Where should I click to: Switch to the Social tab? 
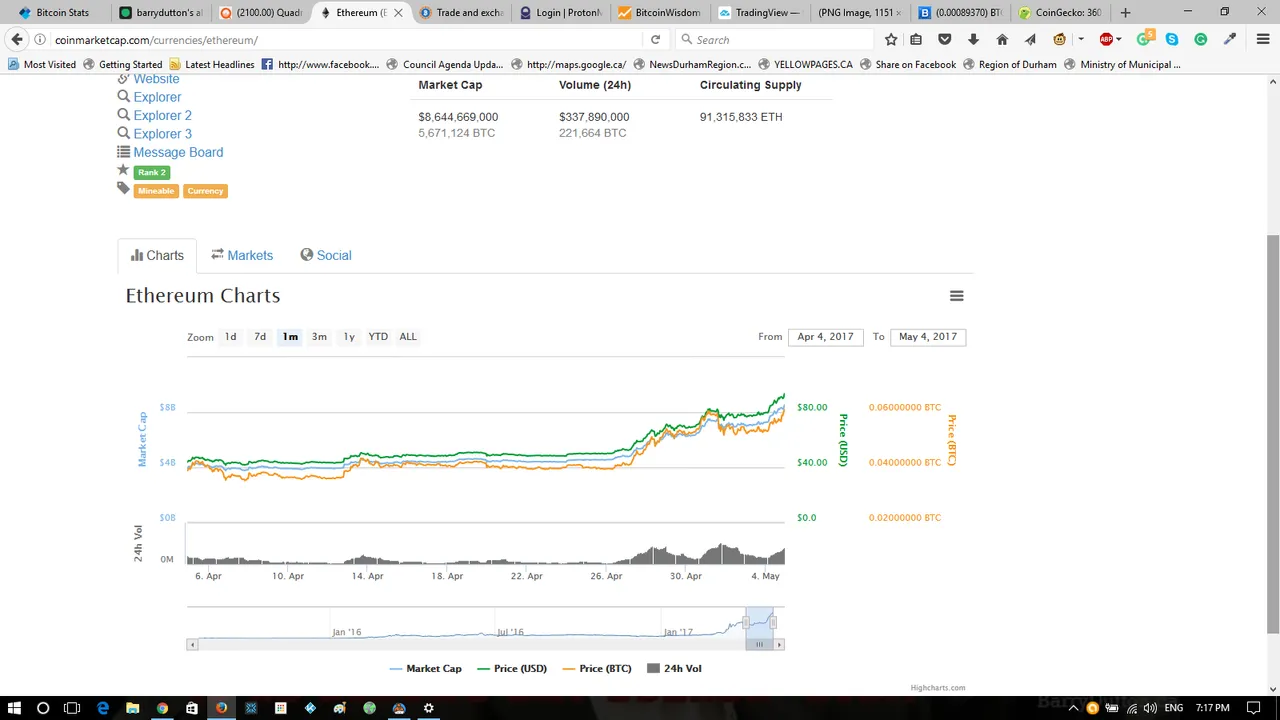tap(326, 255)
